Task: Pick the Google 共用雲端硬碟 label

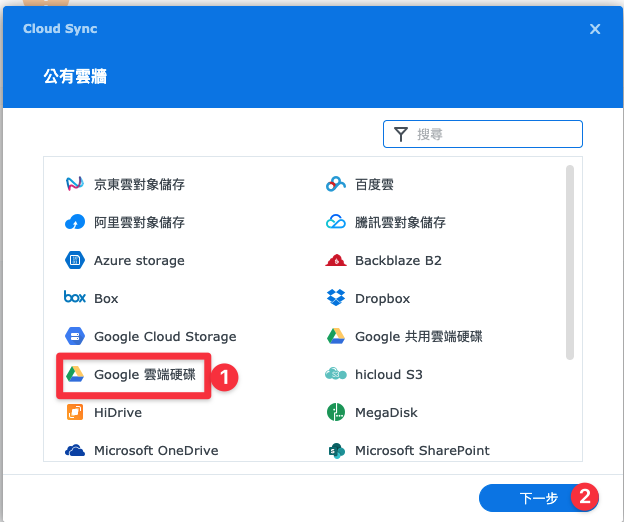Action: click(419, 337)
